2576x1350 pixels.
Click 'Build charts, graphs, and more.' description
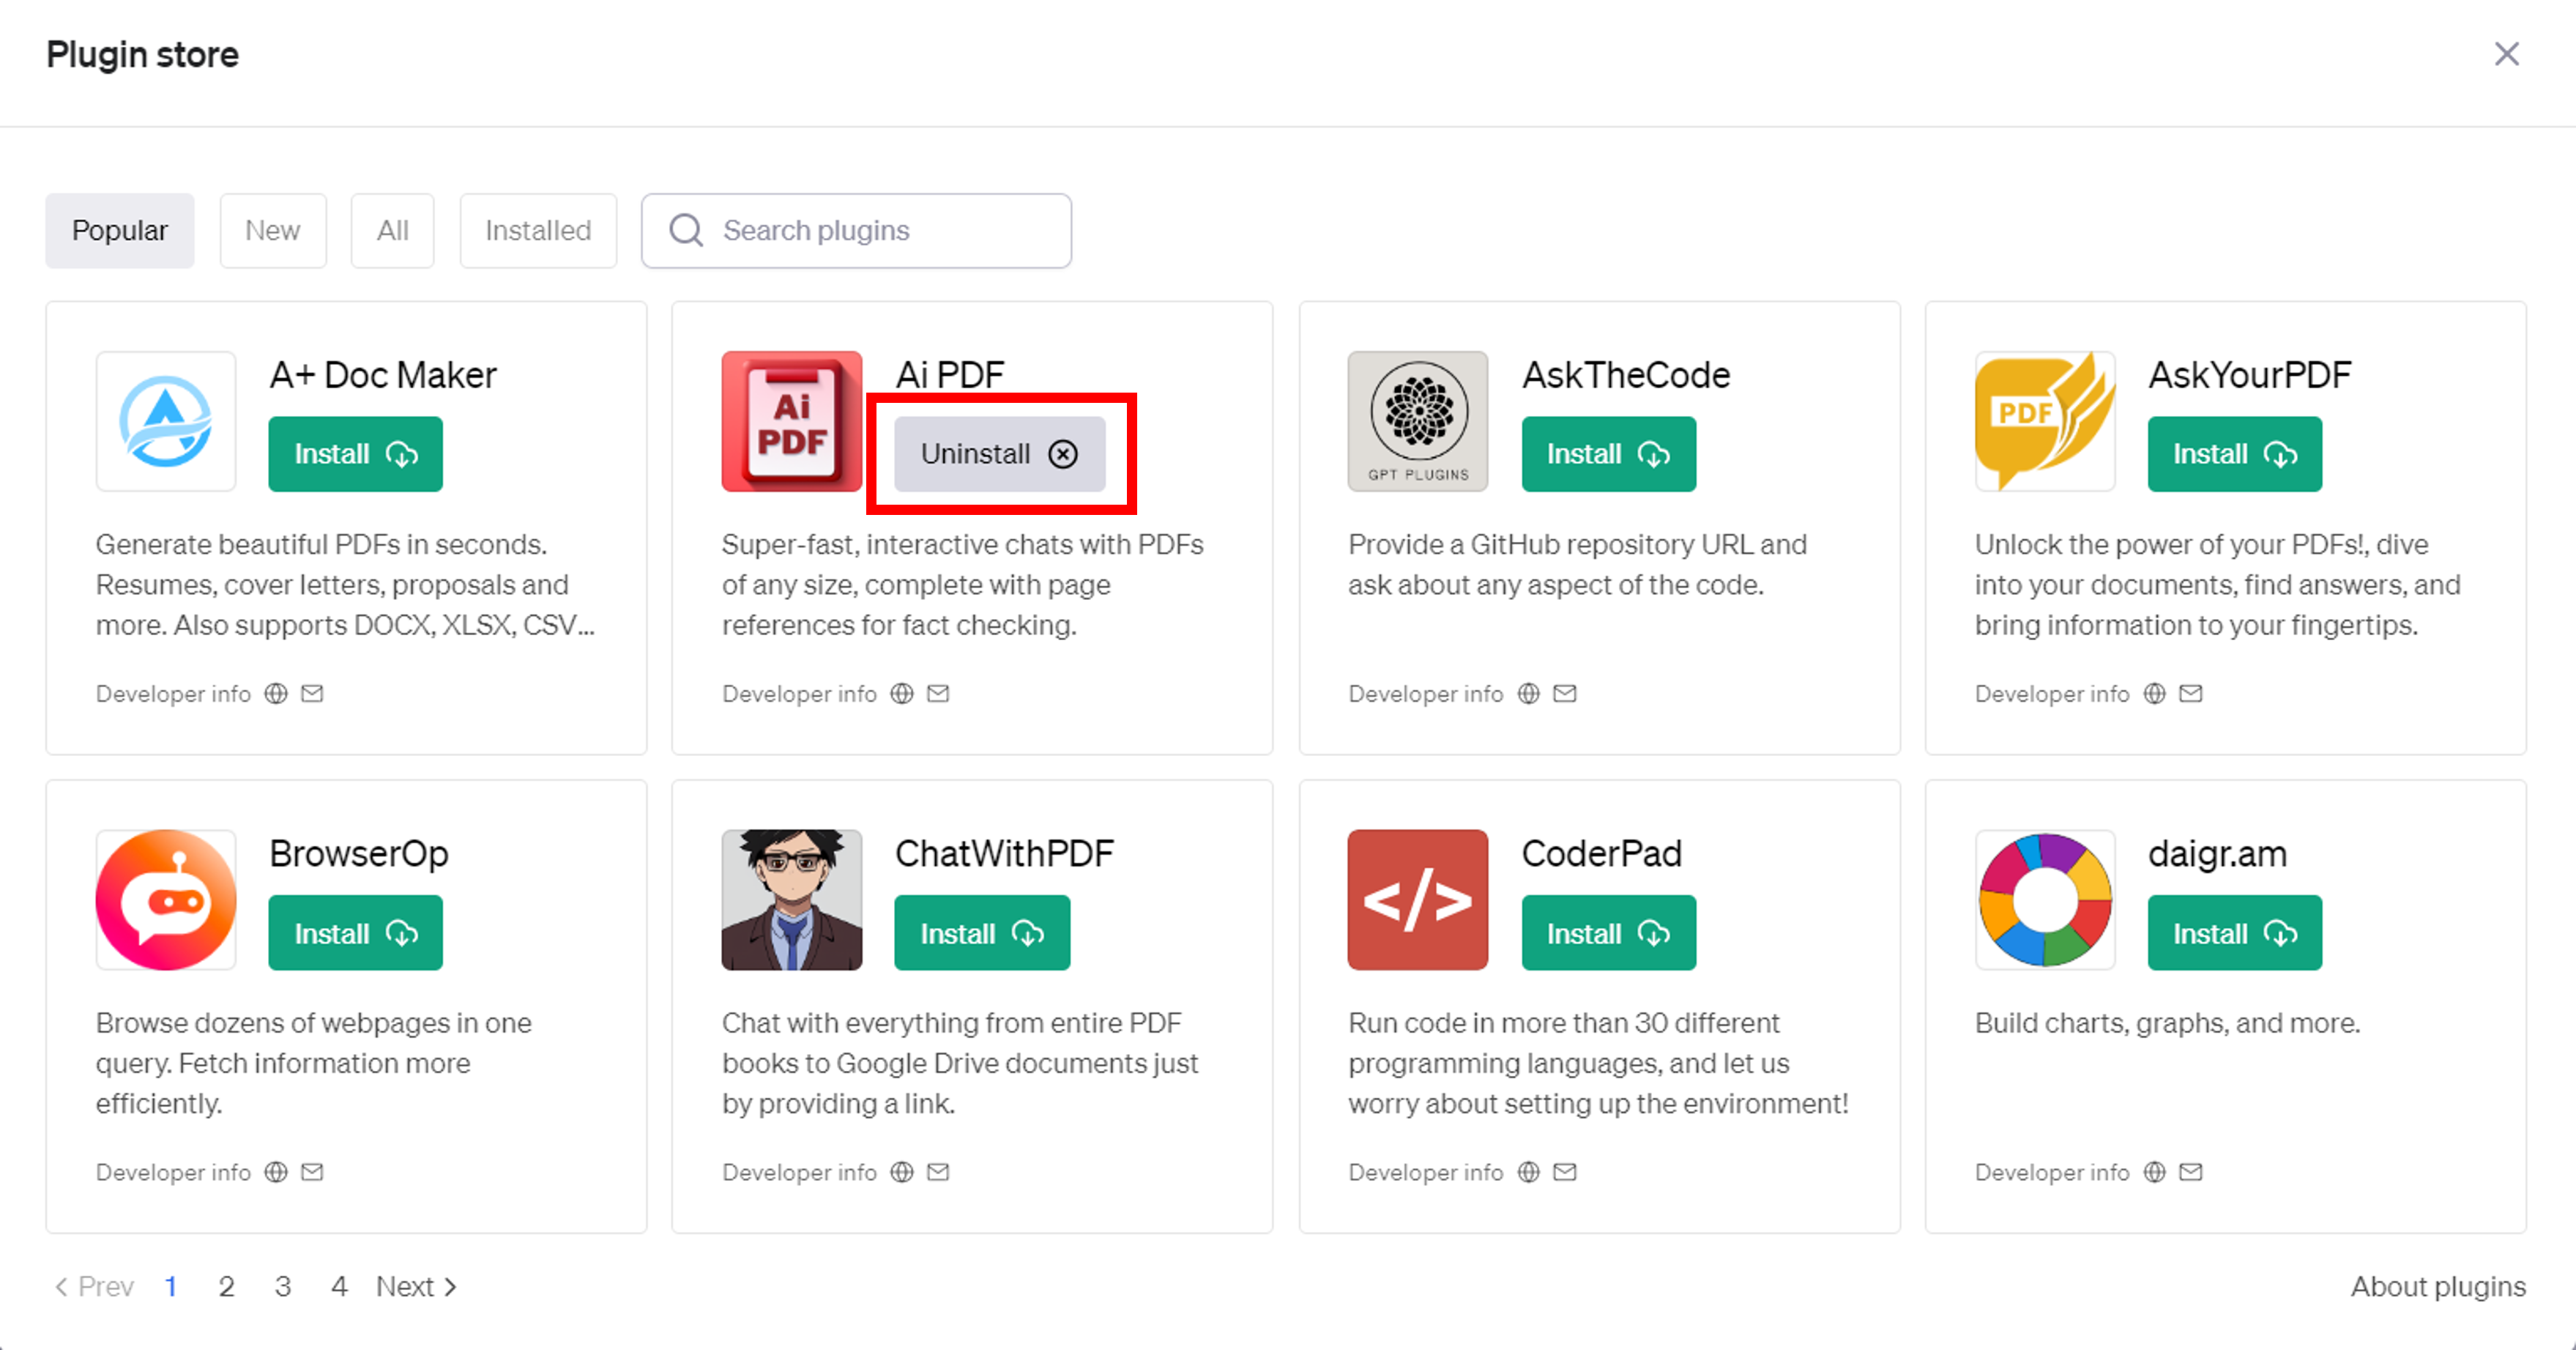(x=2167, y=1023)
